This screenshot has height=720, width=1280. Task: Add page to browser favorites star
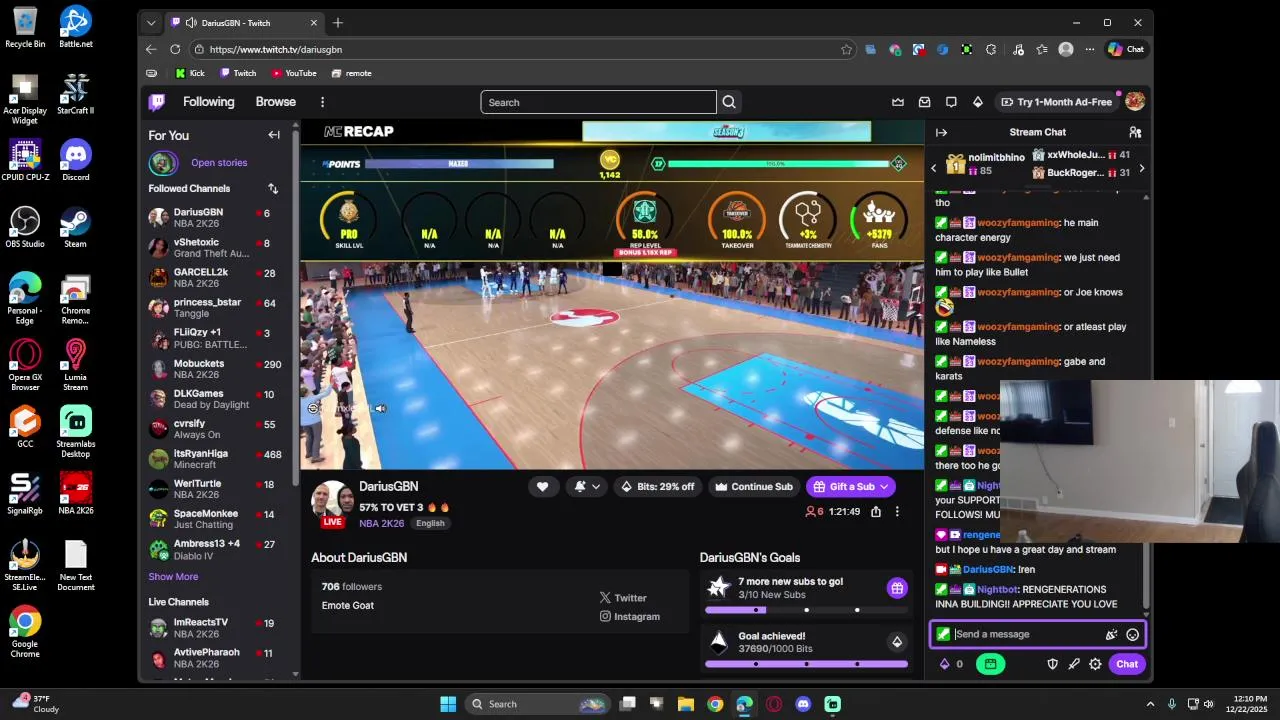tap(846, 49)
